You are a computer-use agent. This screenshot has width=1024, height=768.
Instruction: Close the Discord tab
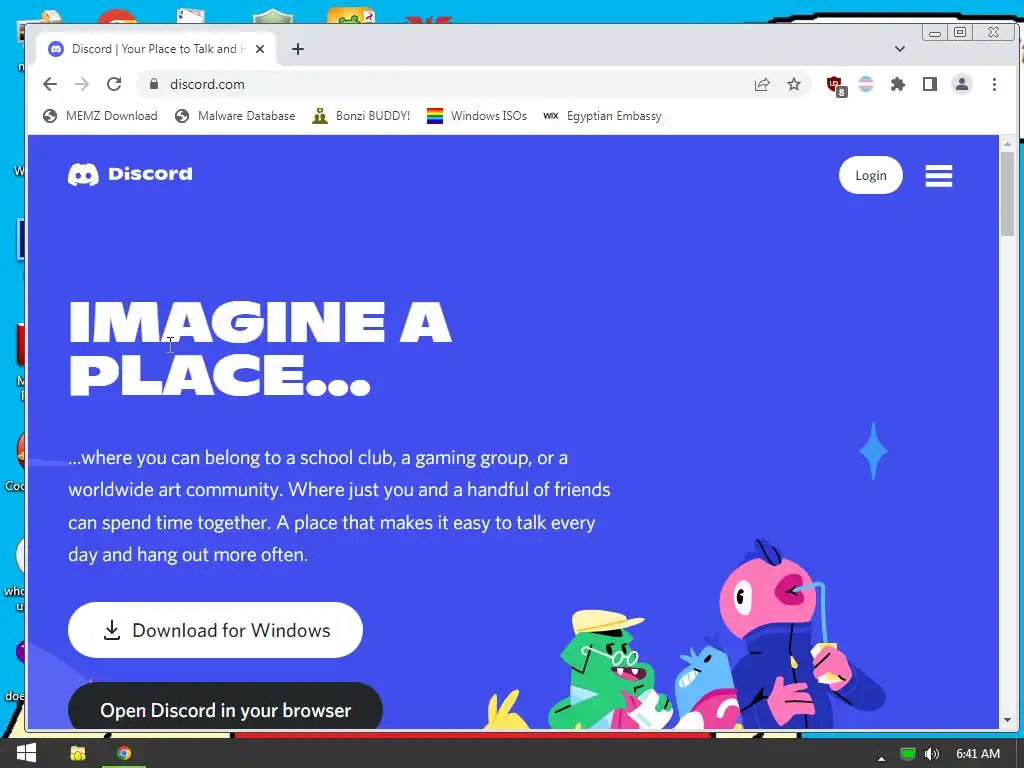tap(260, 49)
